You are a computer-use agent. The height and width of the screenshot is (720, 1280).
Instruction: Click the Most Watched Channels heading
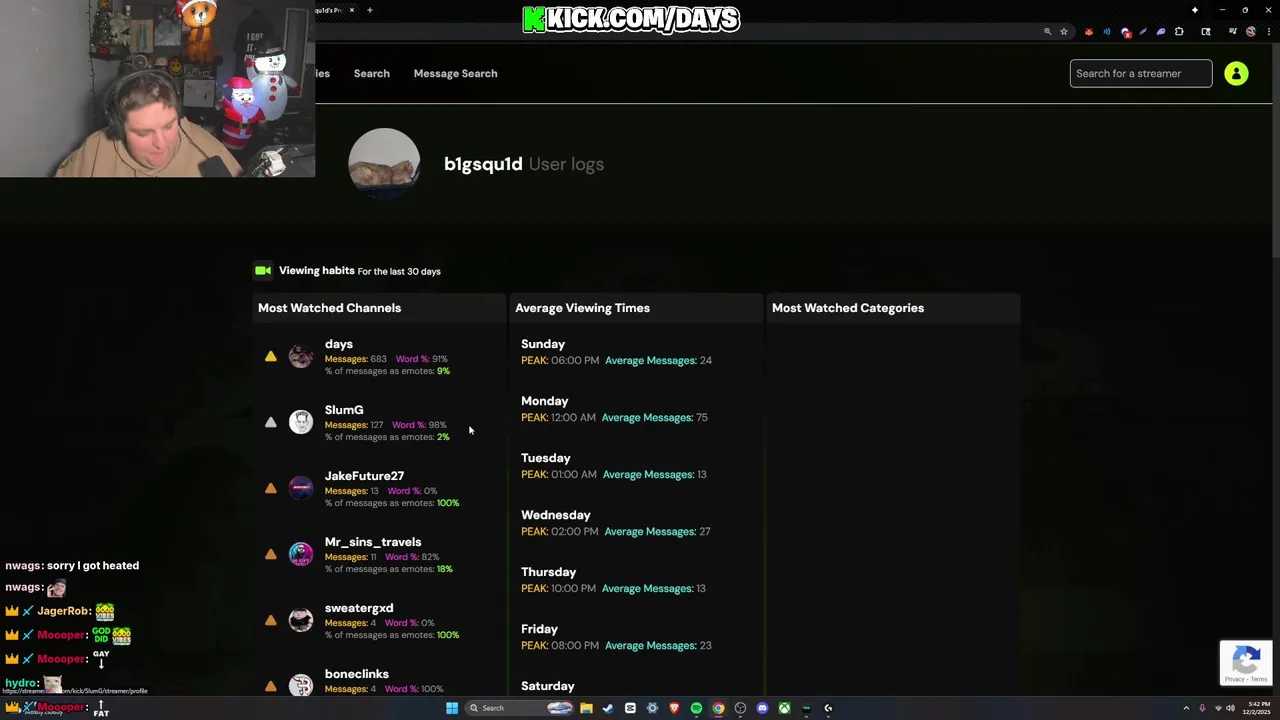[x=329, y=308]
